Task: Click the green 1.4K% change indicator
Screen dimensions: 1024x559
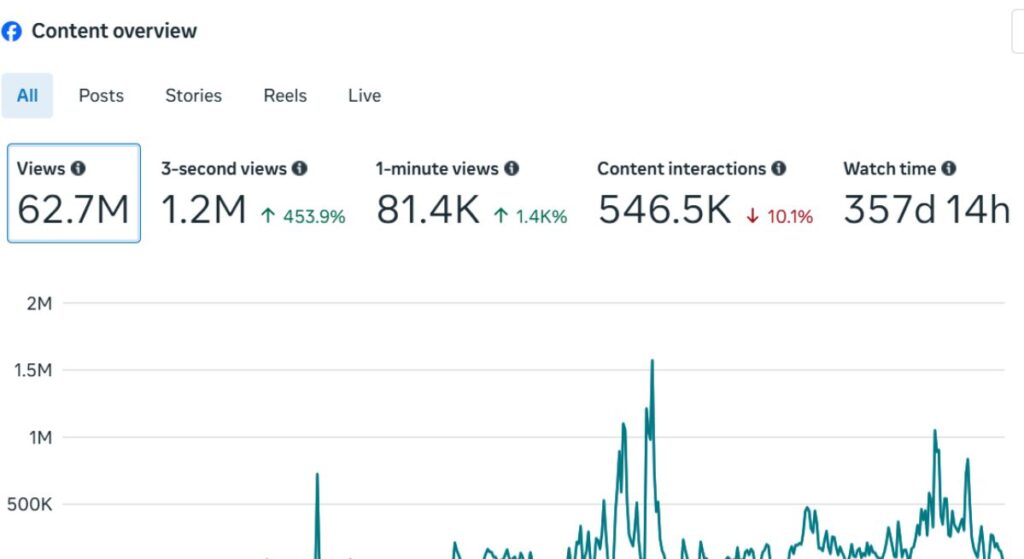Action: coord(531,216)
